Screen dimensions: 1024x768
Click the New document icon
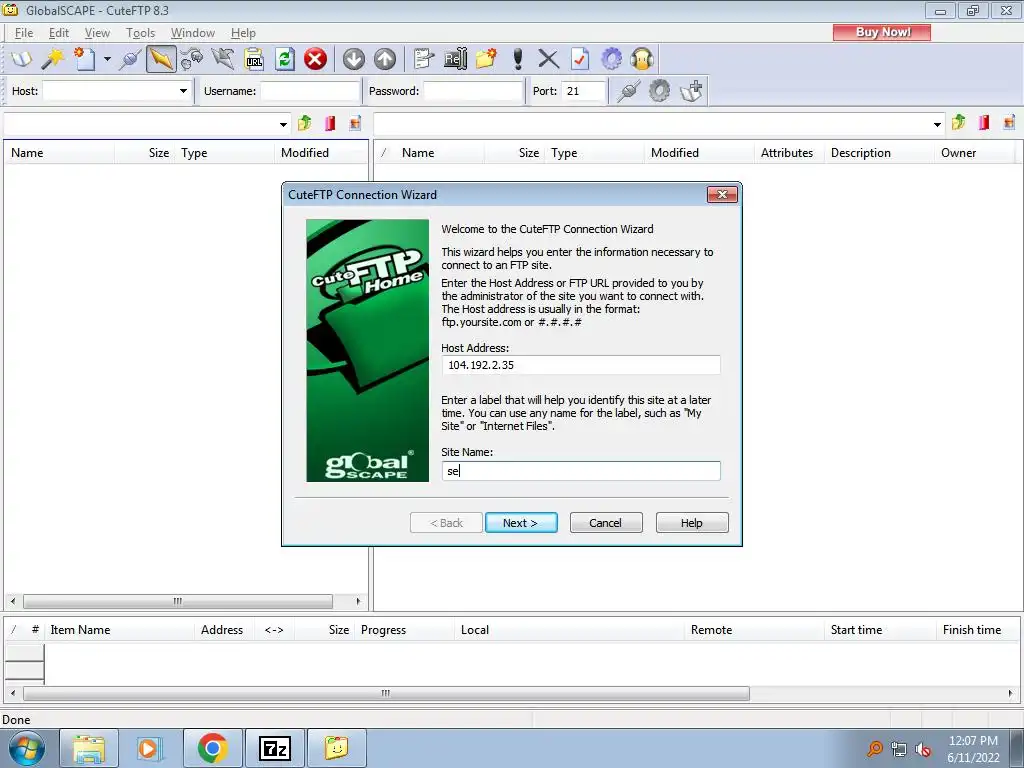pos(84,59)
